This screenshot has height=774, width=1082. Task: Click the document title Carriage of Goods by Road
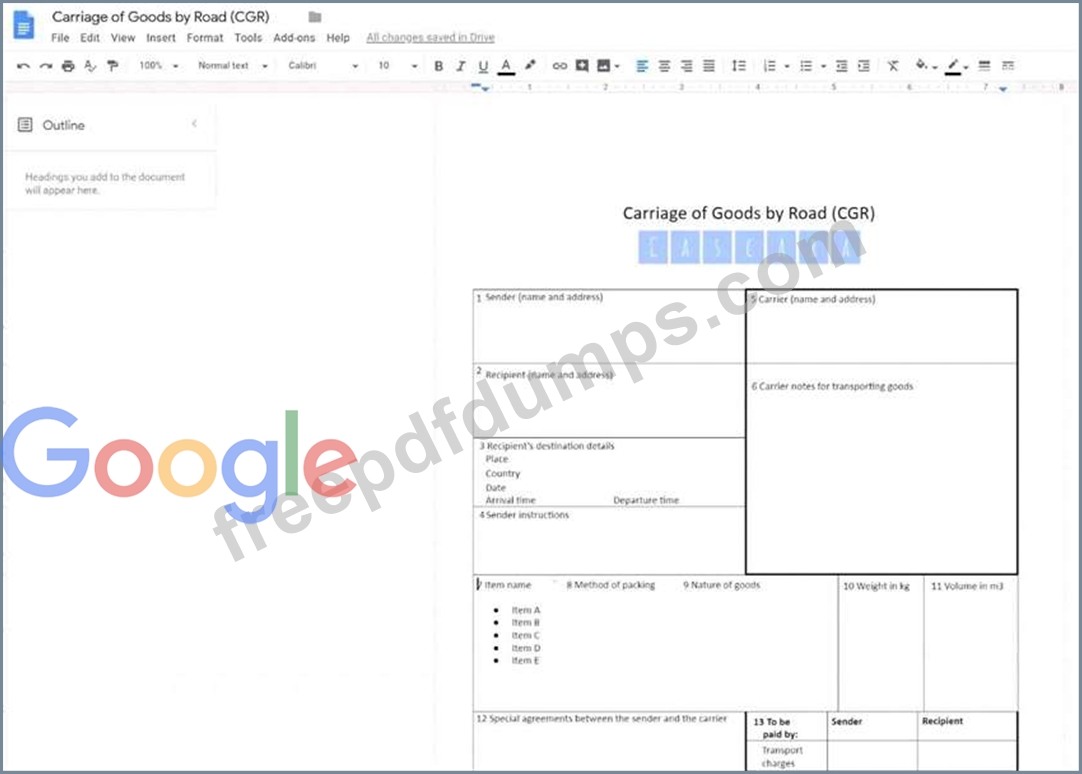[x=160, y=17]
